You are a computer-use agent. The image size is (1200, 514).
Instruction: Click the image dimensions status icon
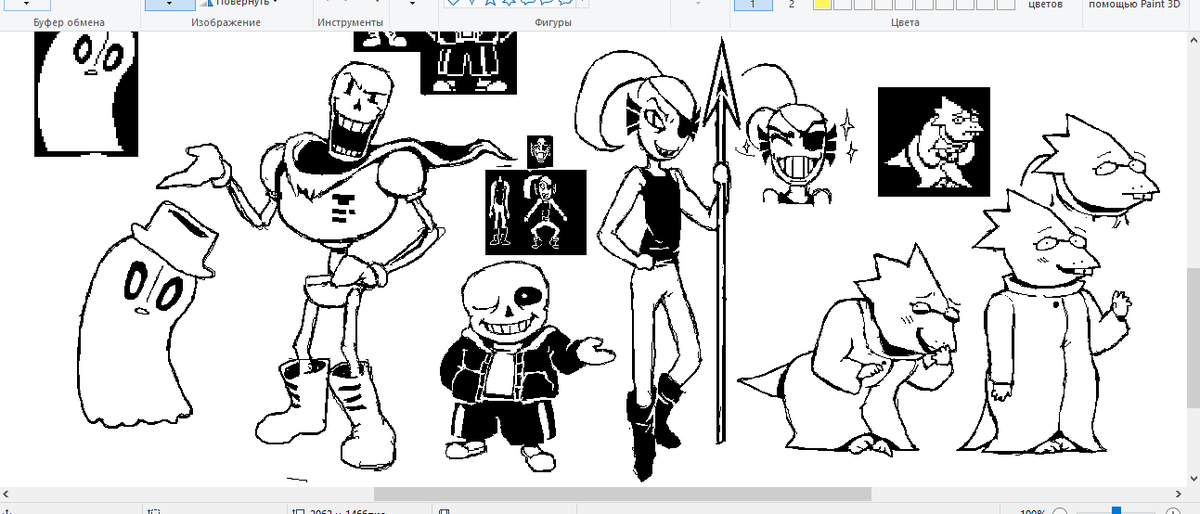click(x=297, y=510)
